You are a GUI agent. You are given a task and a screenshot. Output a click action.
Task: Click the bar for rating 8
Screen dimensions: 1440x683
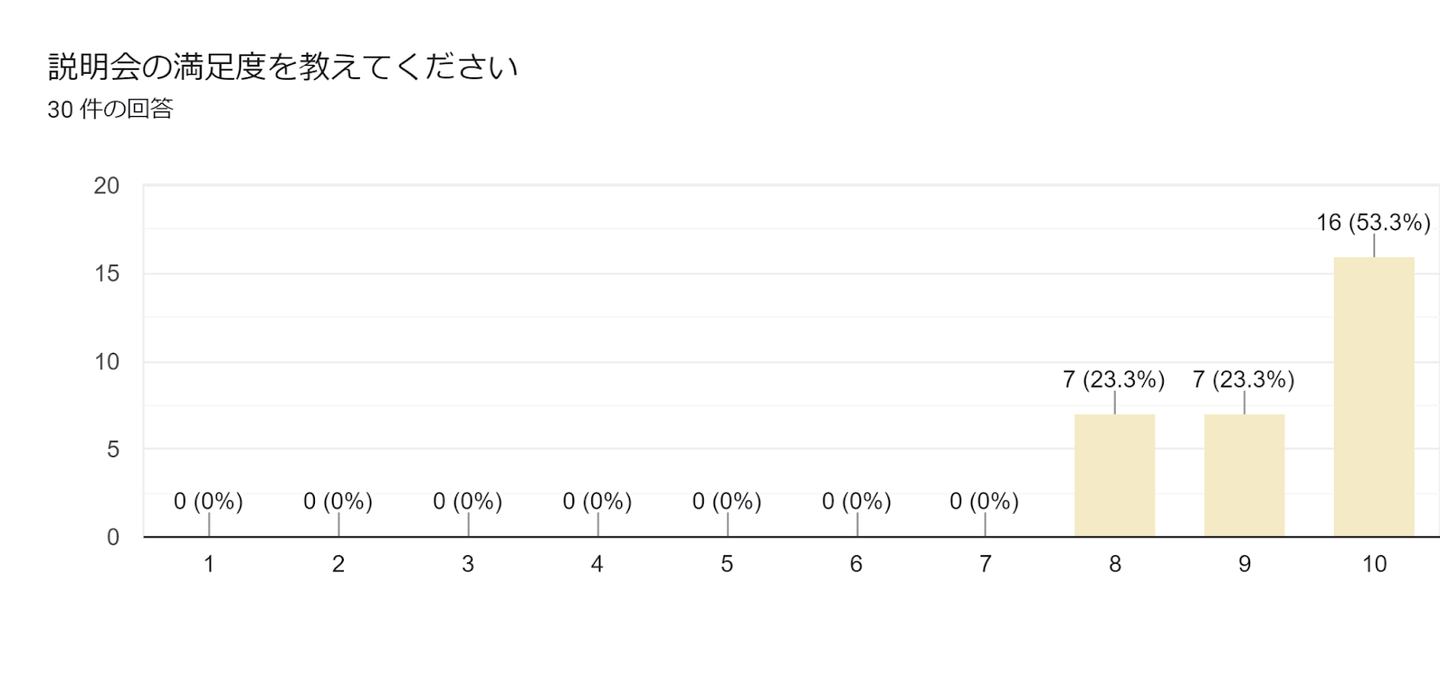tap(1115, 476)
